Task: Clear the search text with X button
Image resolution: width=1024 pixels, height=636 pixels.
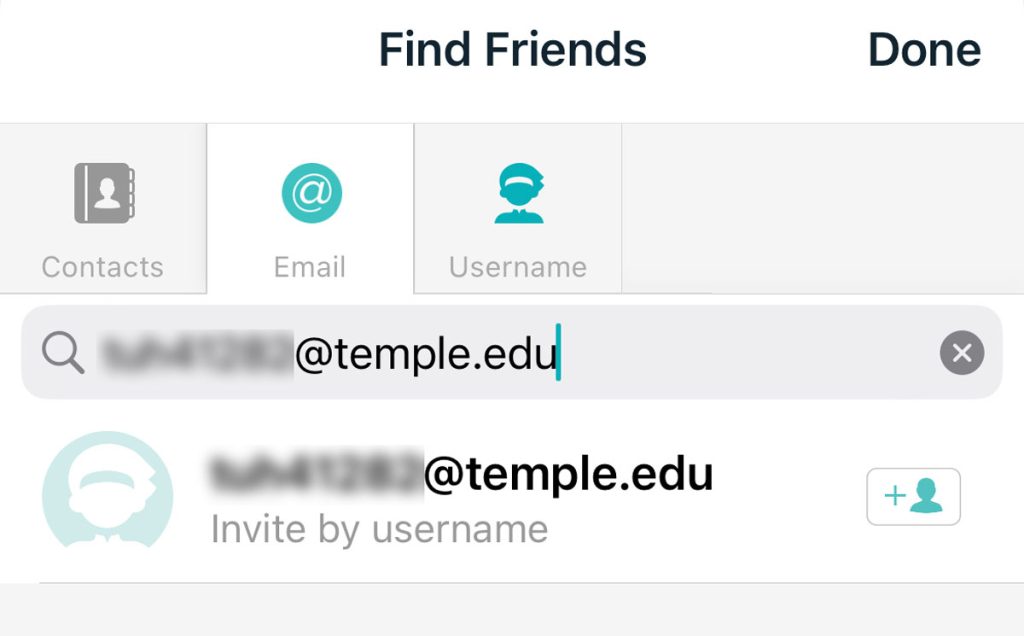Action: click(962, 353)
